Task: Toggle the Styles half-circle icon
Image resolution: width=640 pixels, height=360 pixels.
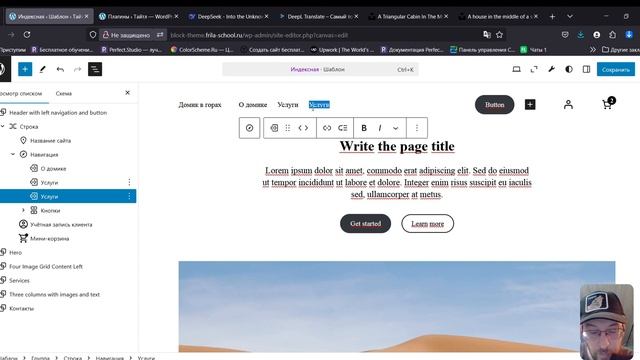Action: click(569, 69)
